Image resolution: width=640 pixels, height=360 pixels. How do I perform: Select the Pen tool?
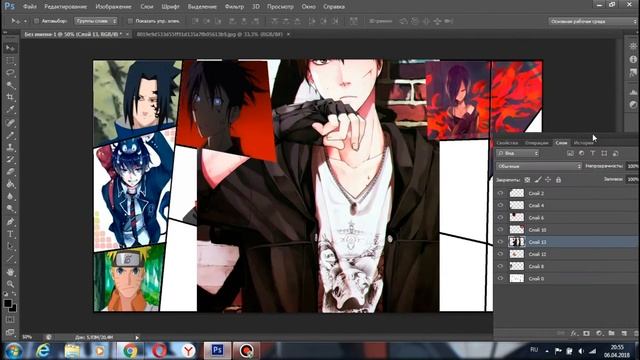tap(10, 222)
